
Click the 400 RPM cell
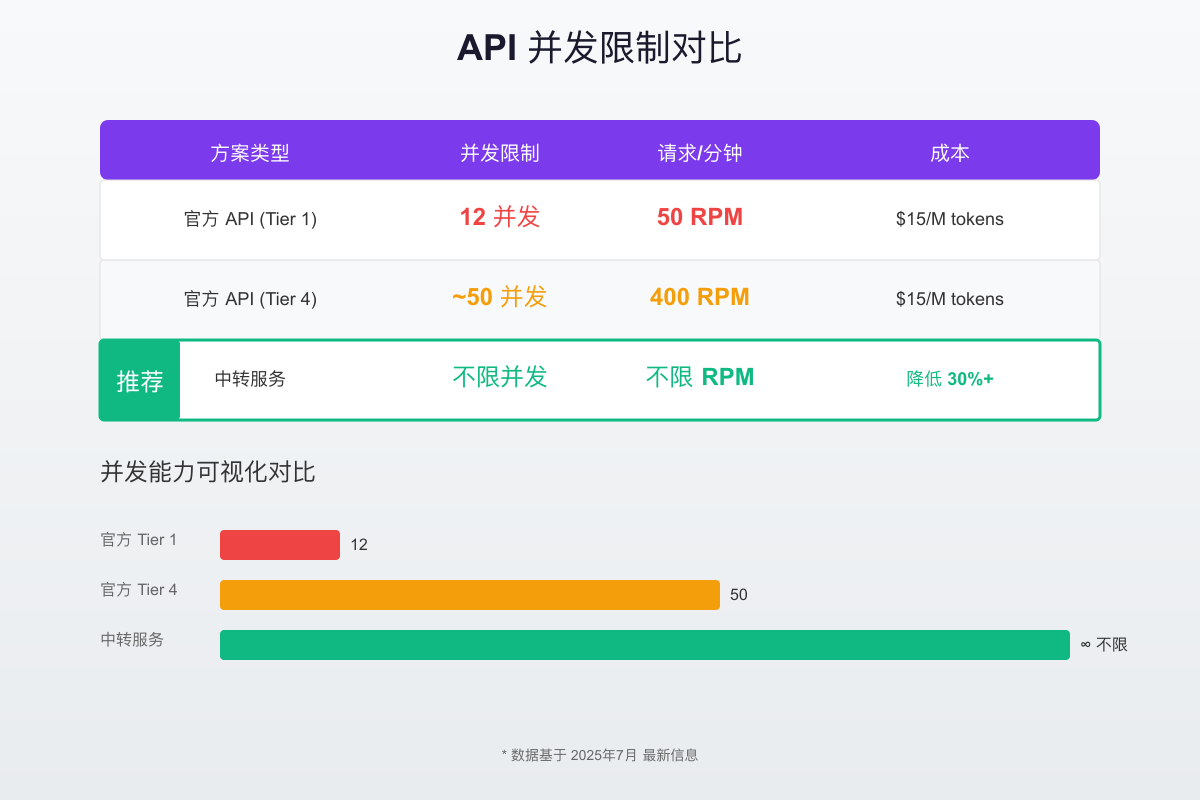click(700, 297)
